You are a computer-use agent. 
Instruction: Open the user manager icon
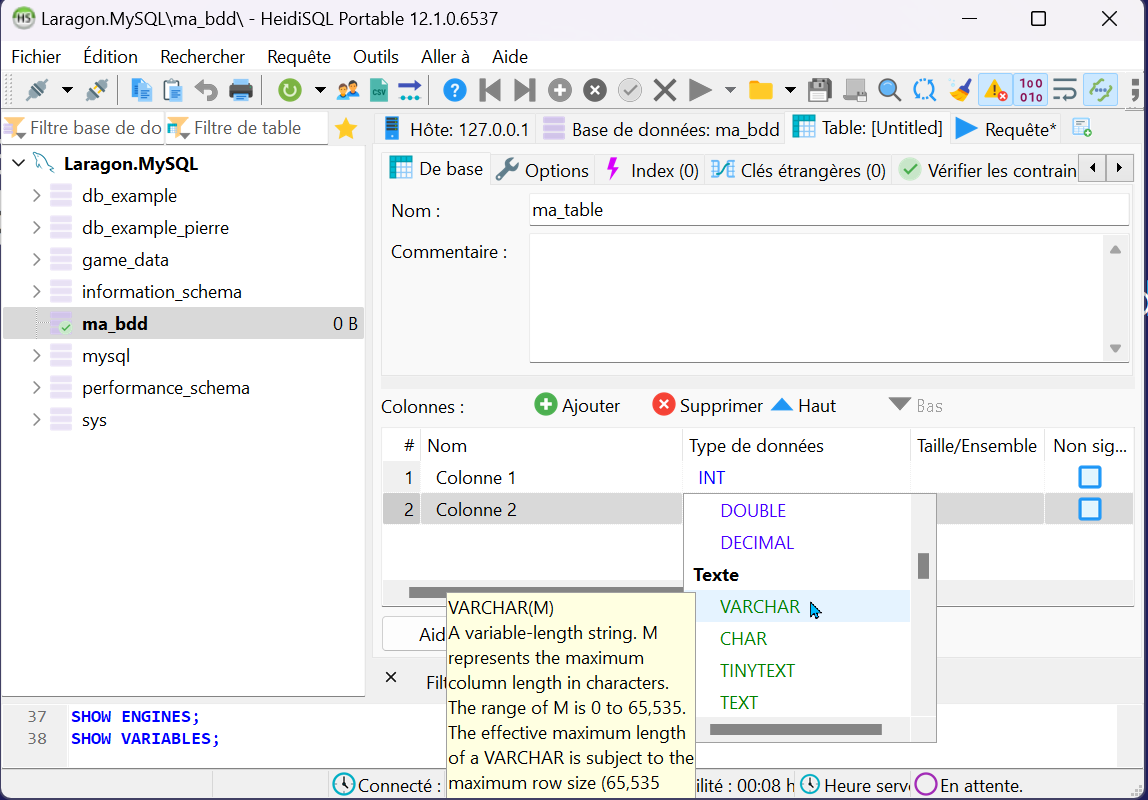point(348,91)
